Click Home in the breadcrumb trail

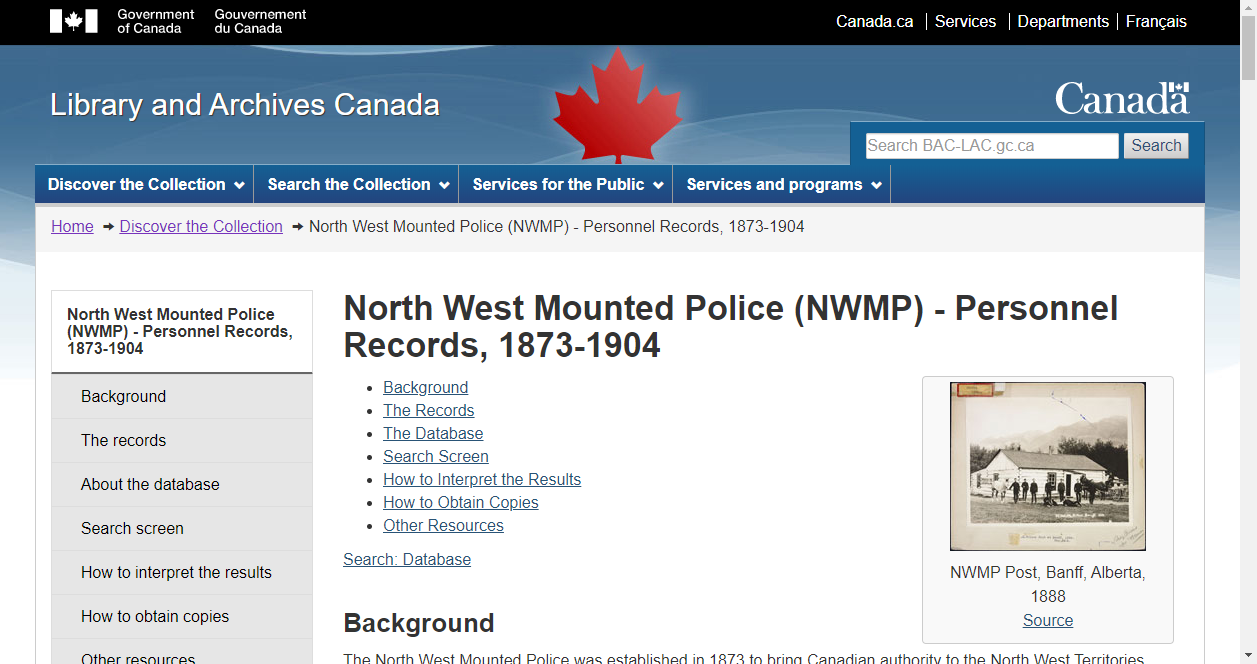pos(72,226)
